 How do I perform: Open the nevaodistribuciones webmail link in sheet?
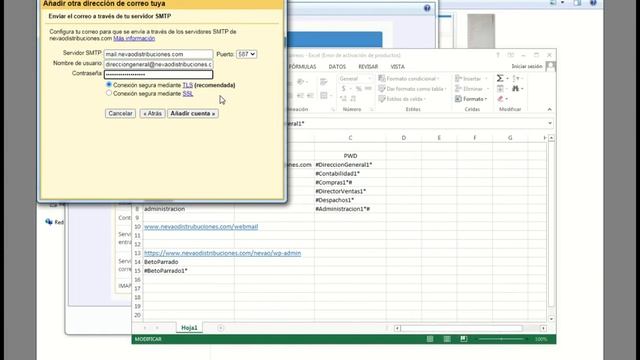[201, 227]
